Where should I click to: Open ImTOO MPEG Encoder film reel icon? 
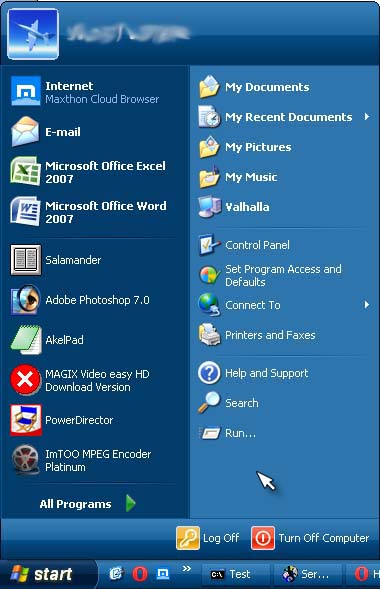26,460
